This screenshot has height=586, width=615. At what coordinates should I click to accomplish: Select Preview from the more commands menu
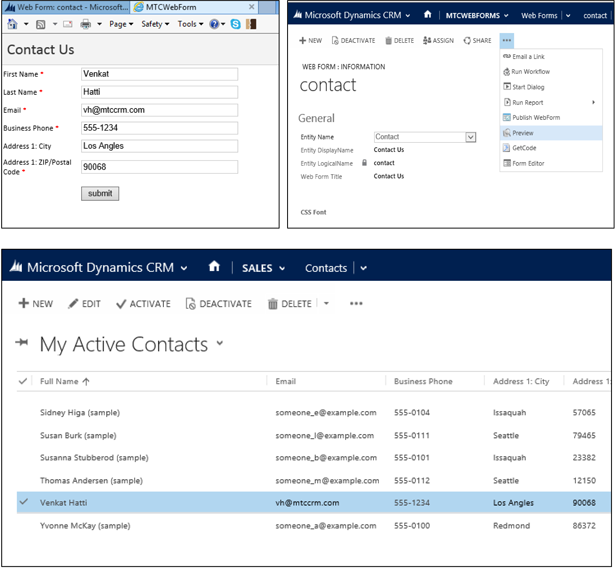point(524,132)
